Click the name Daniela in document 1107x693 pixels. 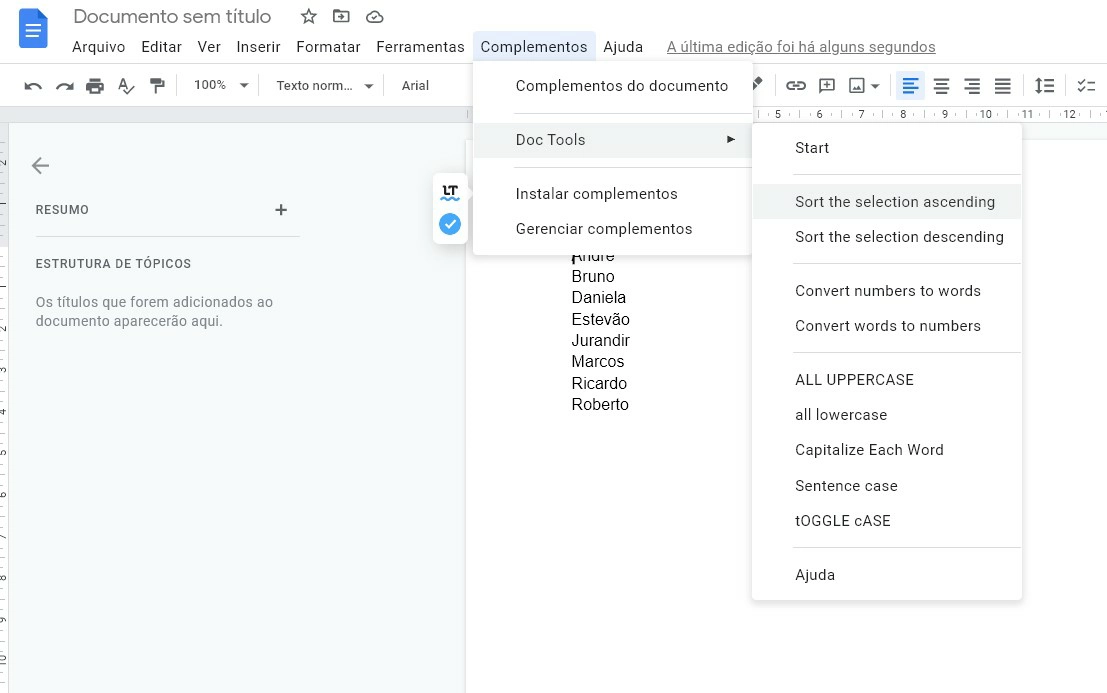coord(599,298)
